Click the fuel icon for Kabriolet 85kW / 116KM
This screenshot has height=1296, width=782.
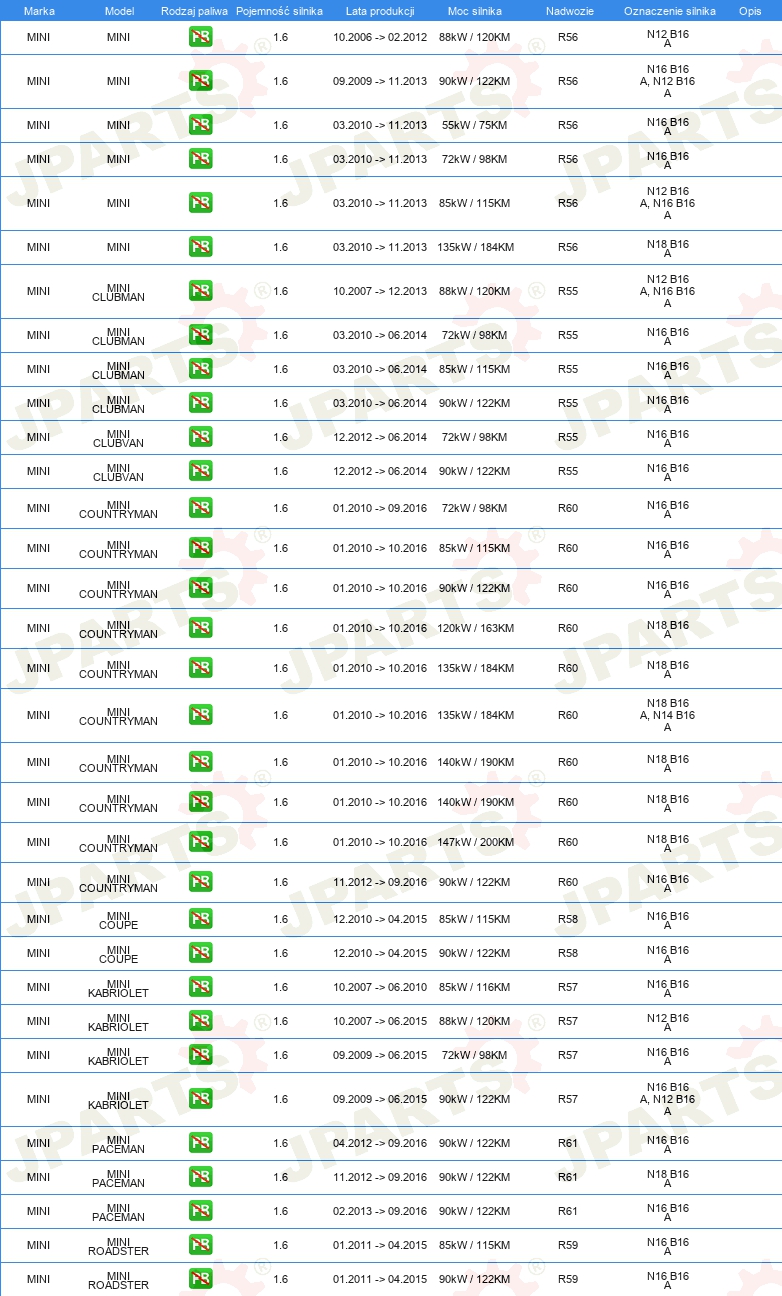click(x=200, y=987)
